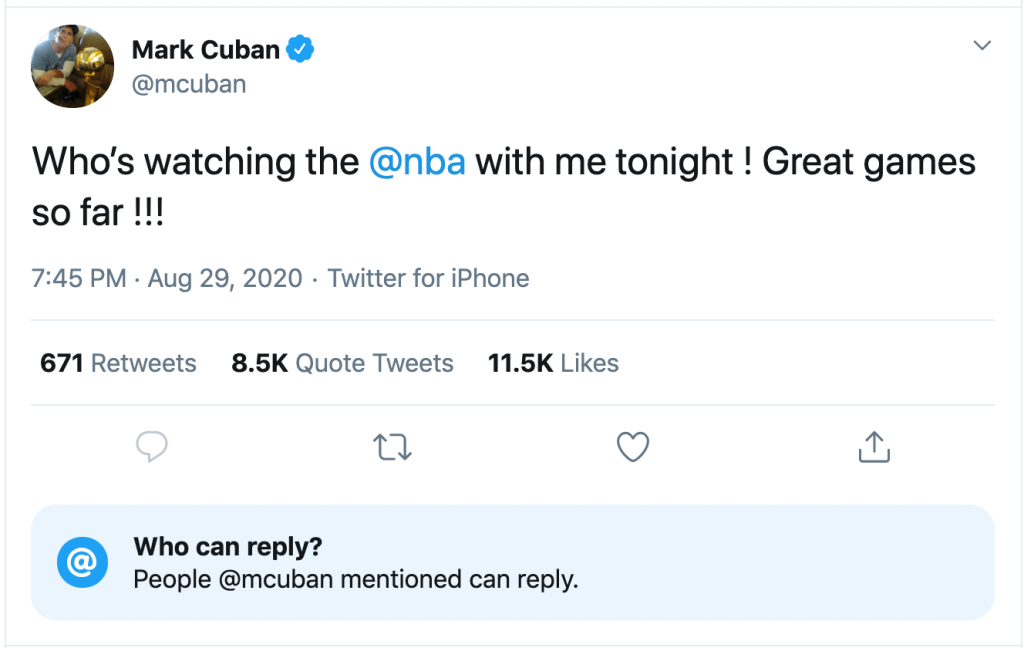View the 671 Retweets list

(118, 363)
